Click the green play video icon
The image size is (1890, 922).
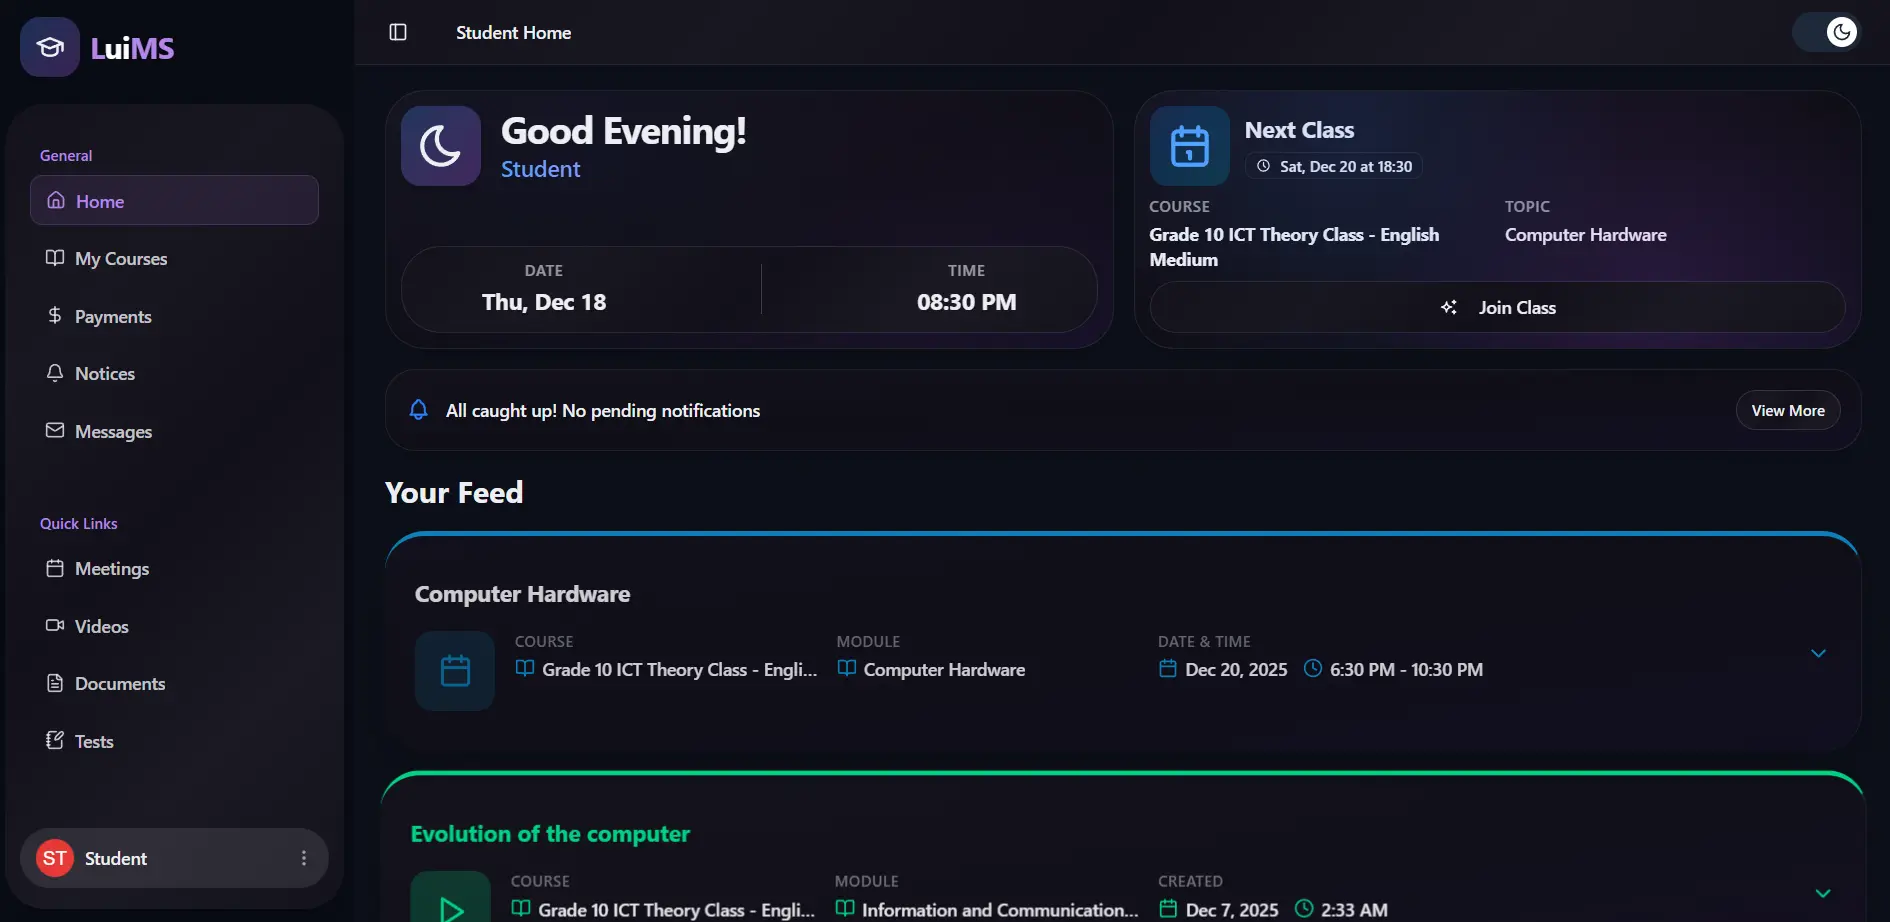[x=451, y=905]
